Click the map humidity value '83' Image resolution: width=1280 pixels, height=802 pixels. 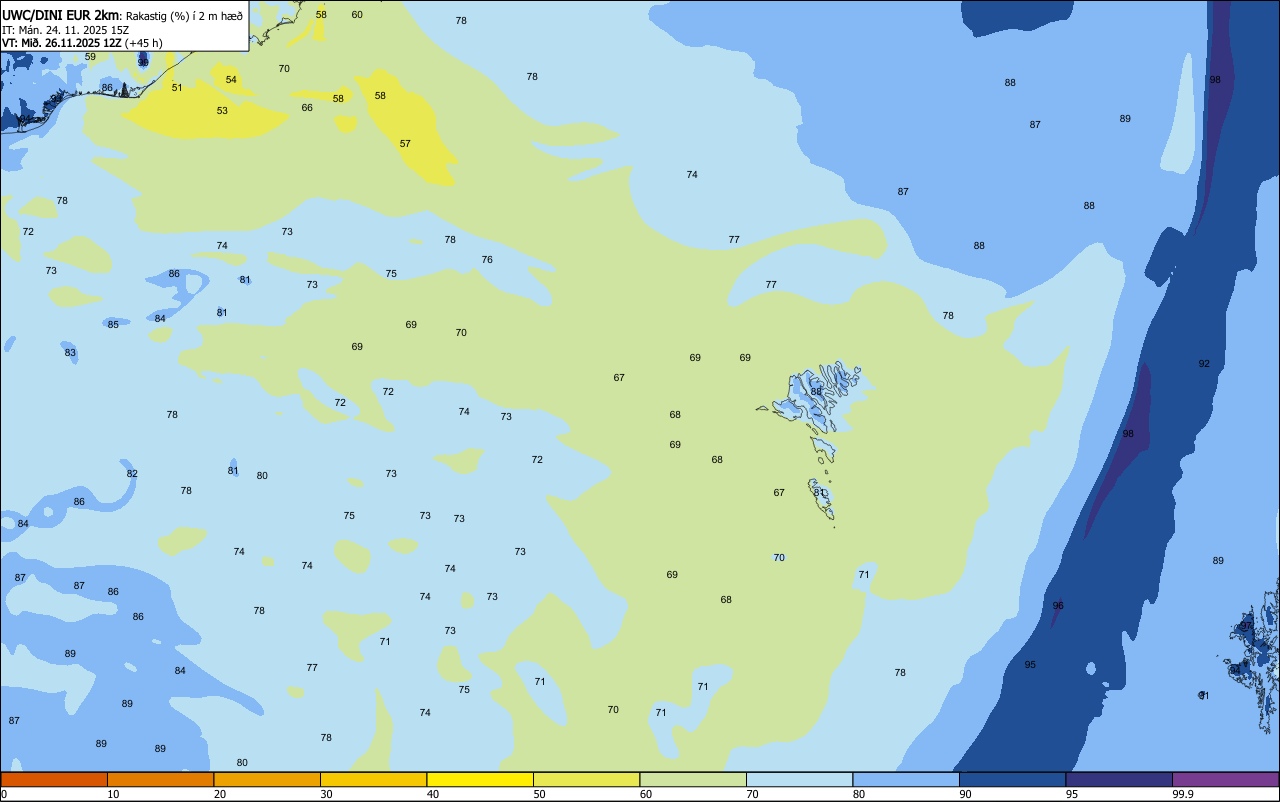pyautogui.click(x=70, y=353)
